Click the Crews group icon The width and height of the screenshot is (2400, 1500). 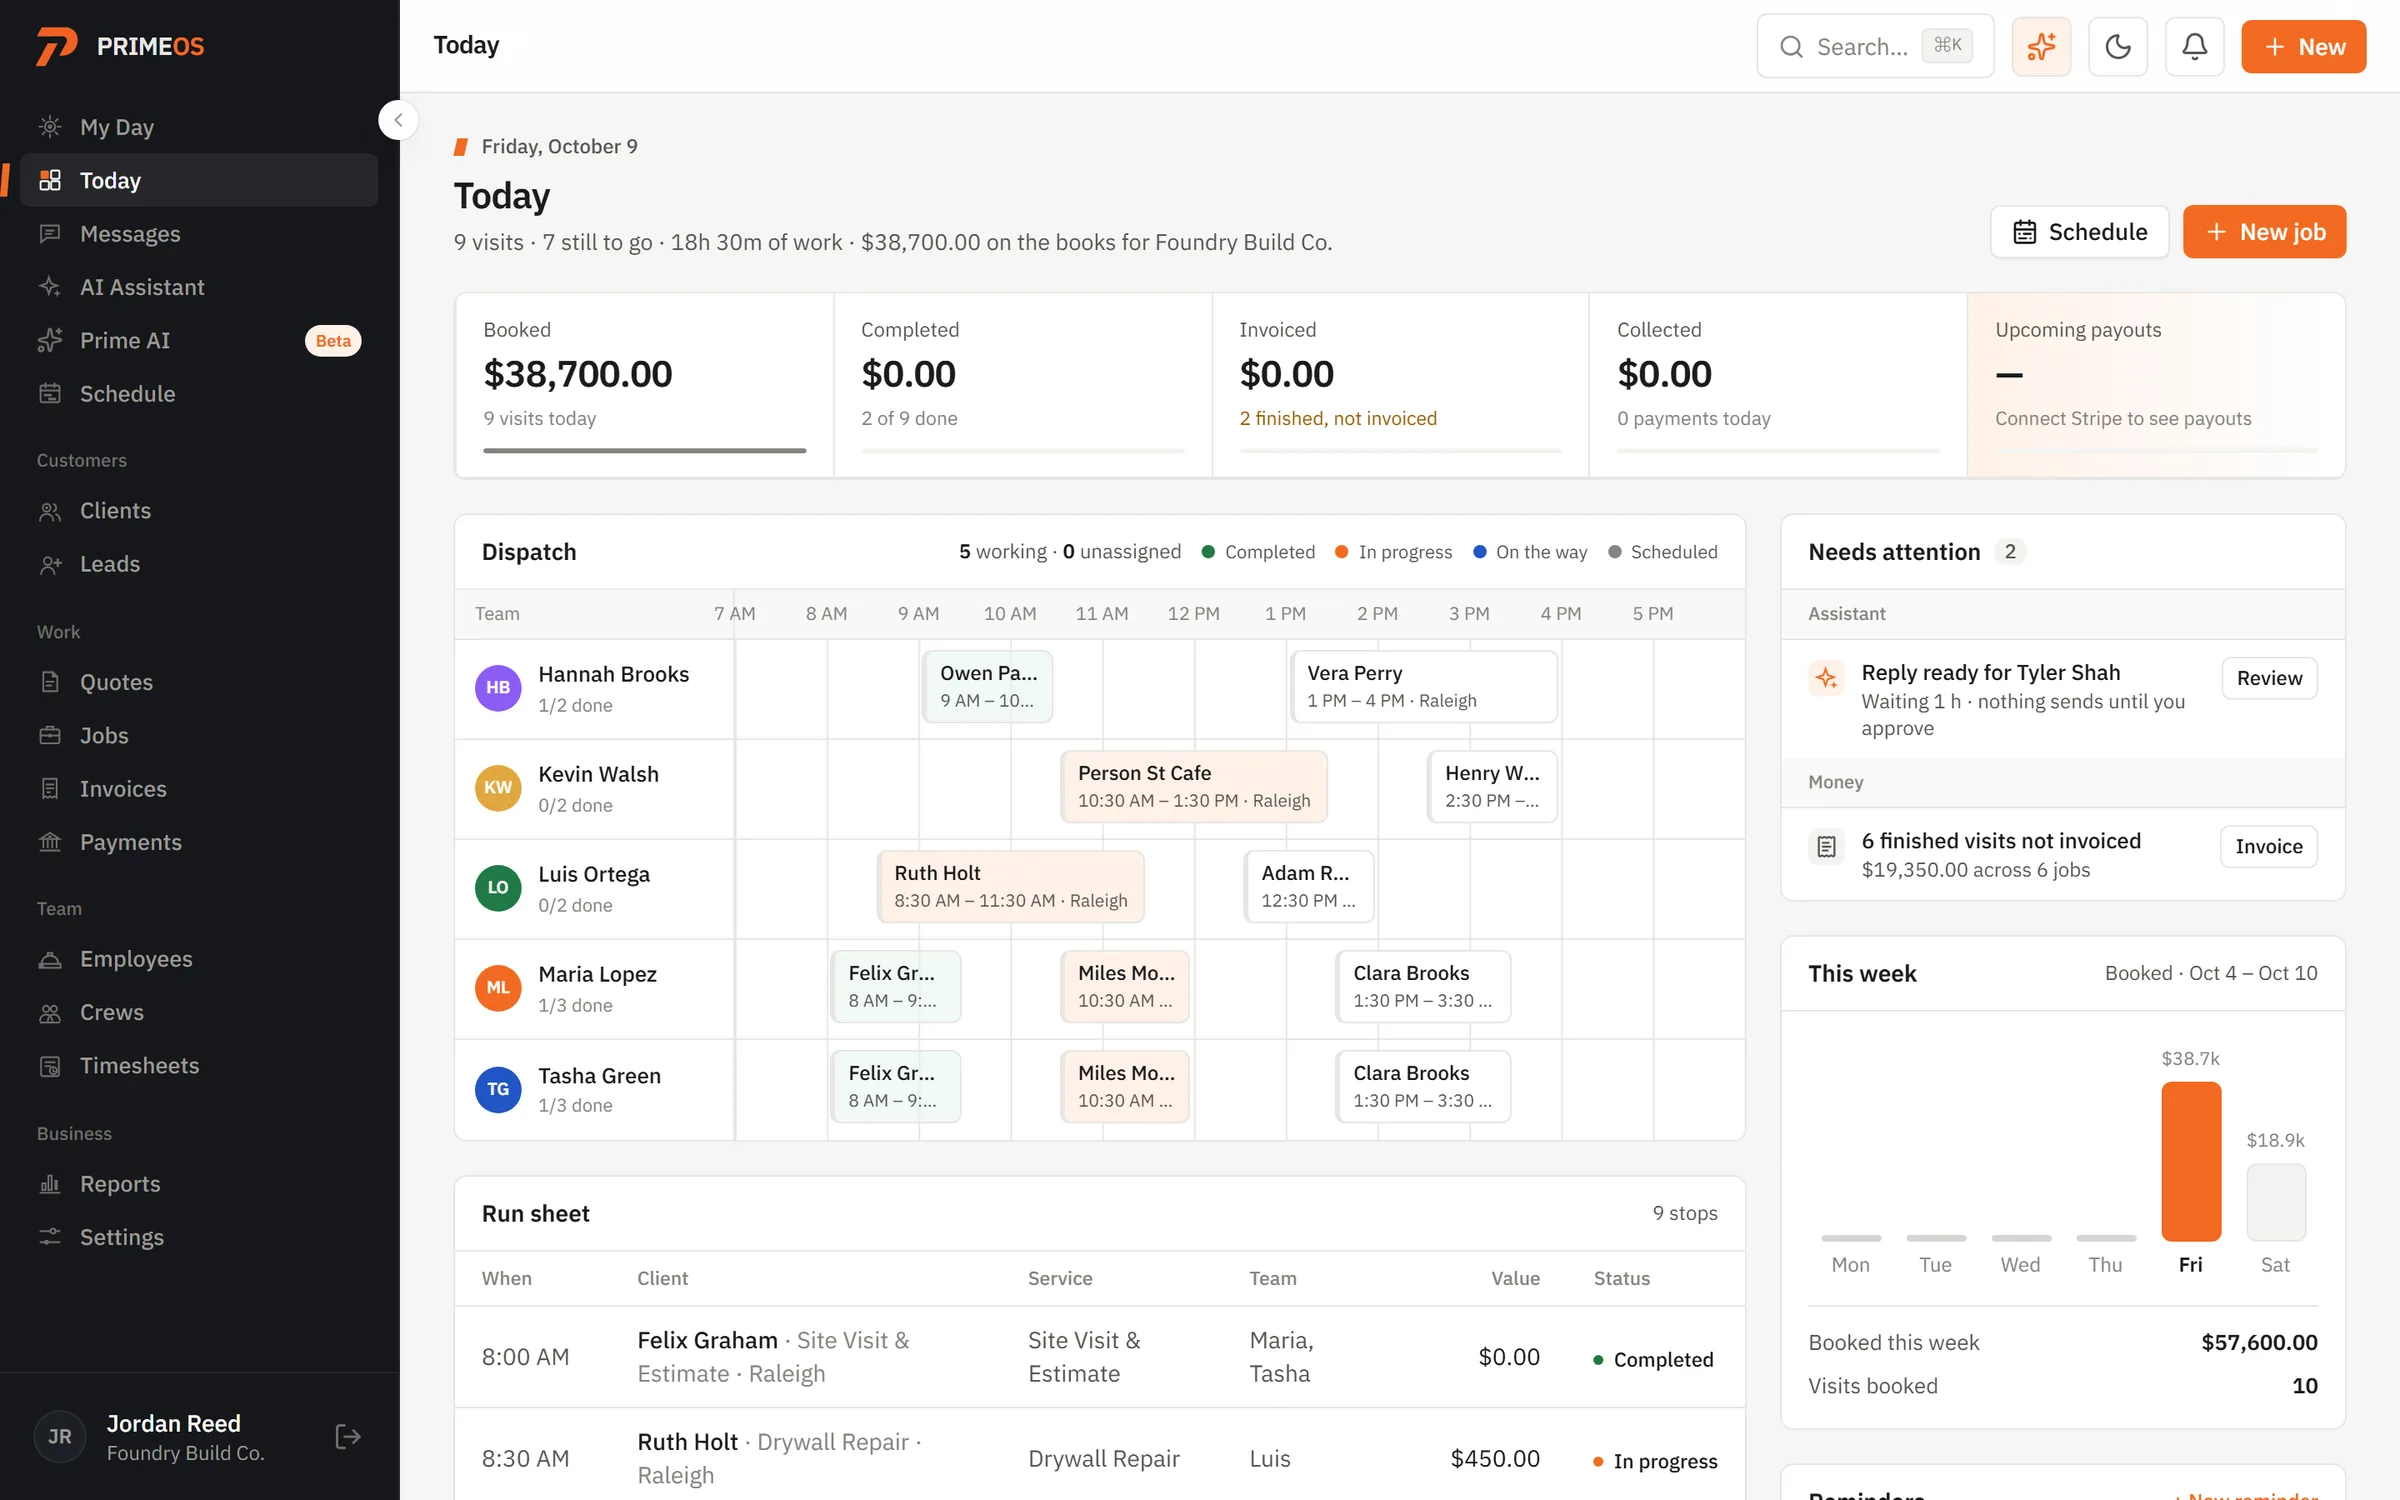(x=50, y=1013)
